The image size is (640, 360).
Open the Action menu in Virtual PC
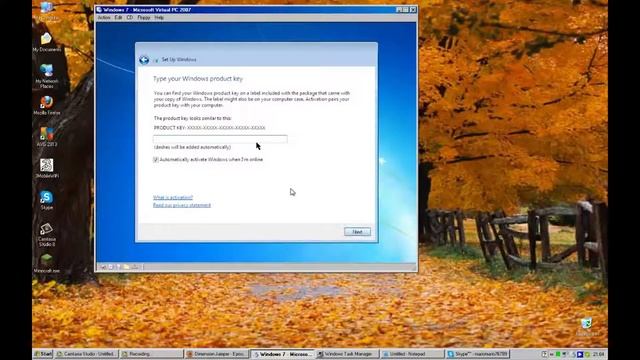click(104, 18)
